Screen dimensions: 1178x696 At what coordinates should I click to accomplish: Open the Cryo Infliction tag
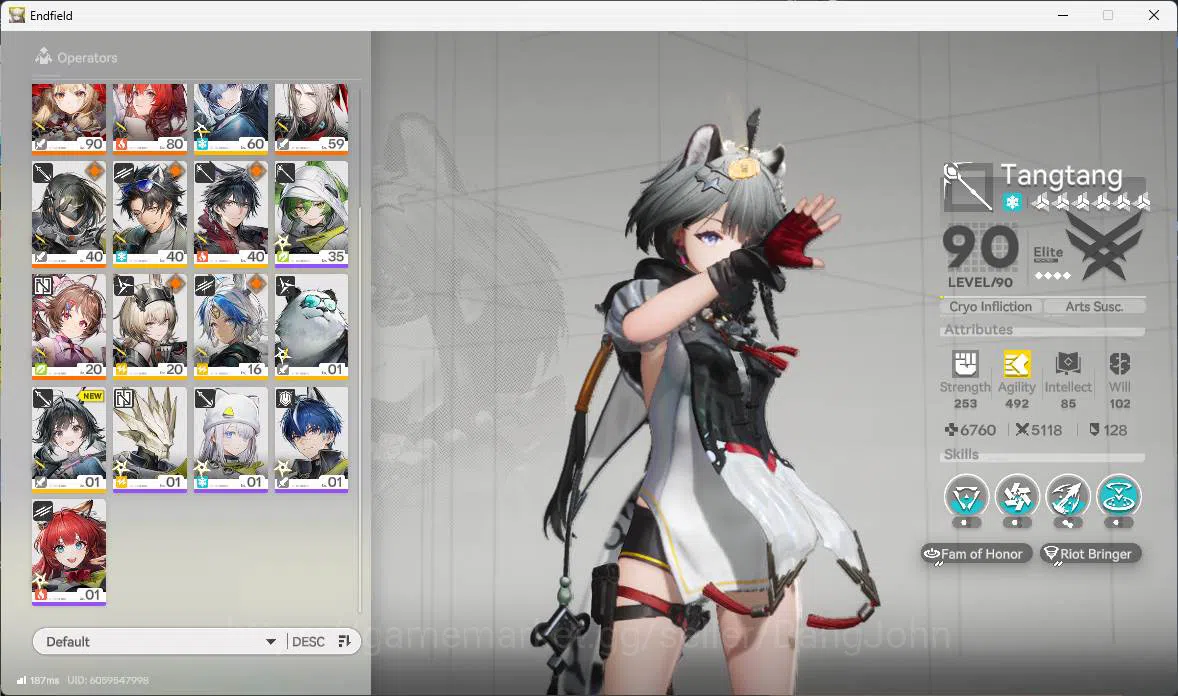click(x=990, y=307)
